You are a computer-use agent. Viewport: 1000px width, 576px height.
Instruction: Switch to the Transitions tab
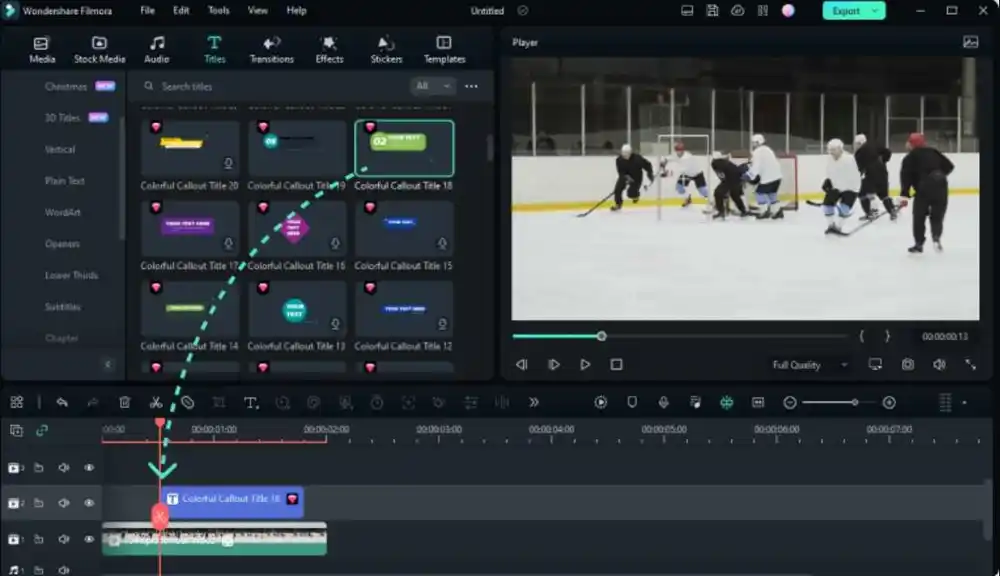click(273, 48)
